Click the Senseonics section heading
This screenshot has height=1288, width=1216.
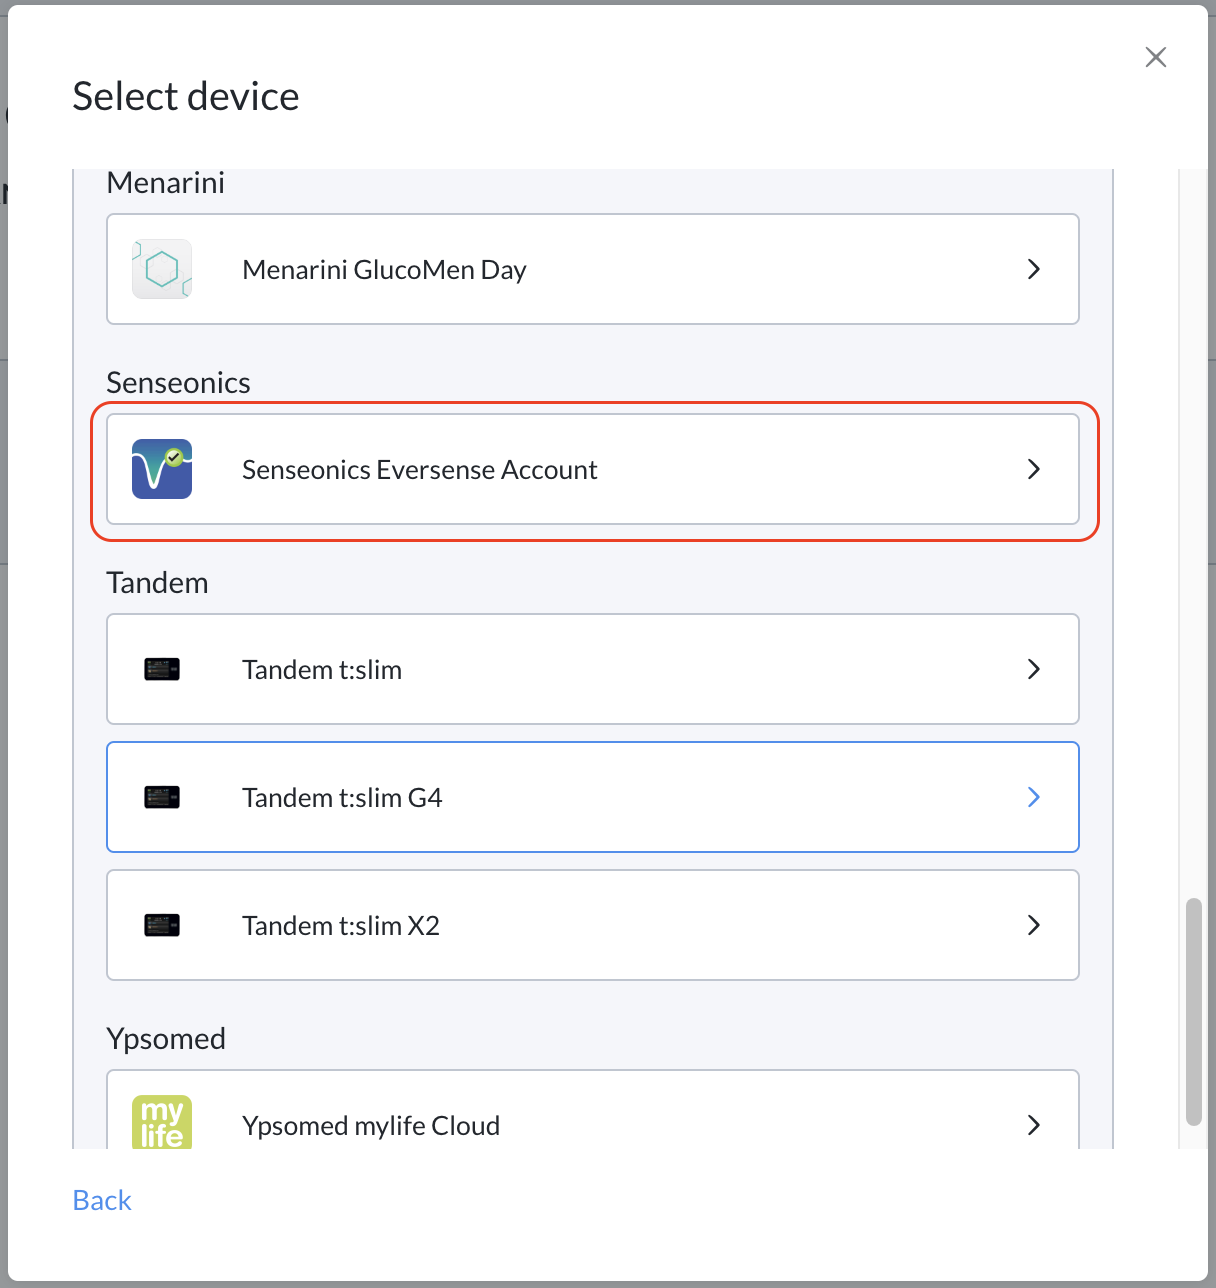[178, 382]
